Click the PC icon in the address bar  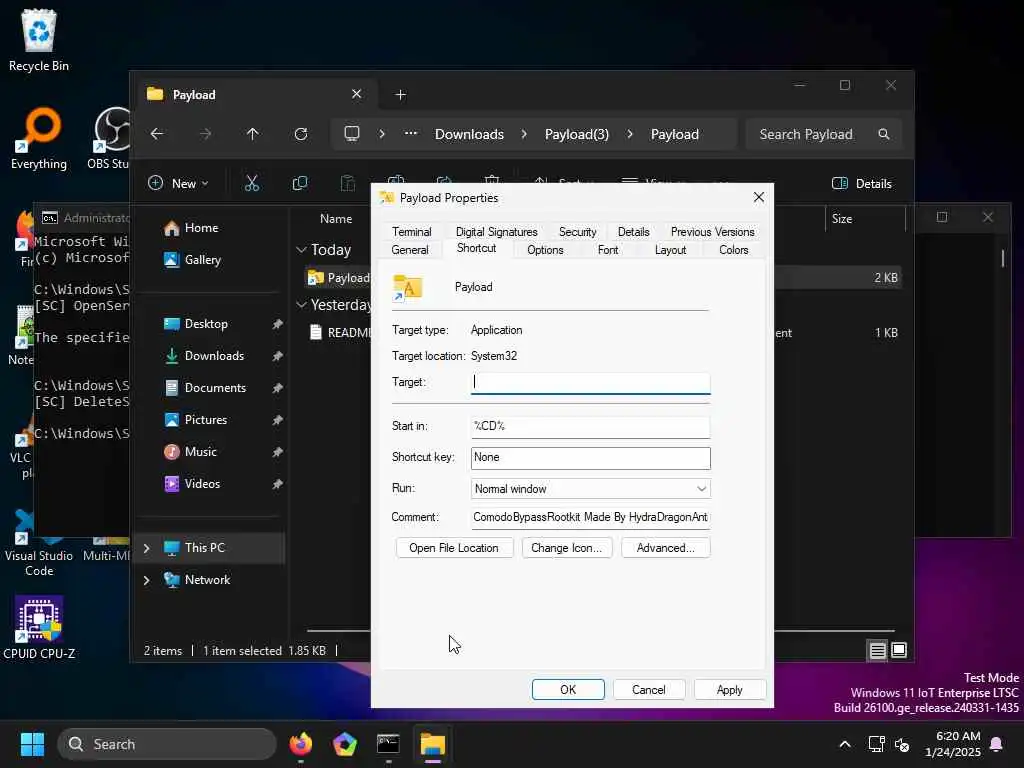pyautogui.click(x=352, y=134)
